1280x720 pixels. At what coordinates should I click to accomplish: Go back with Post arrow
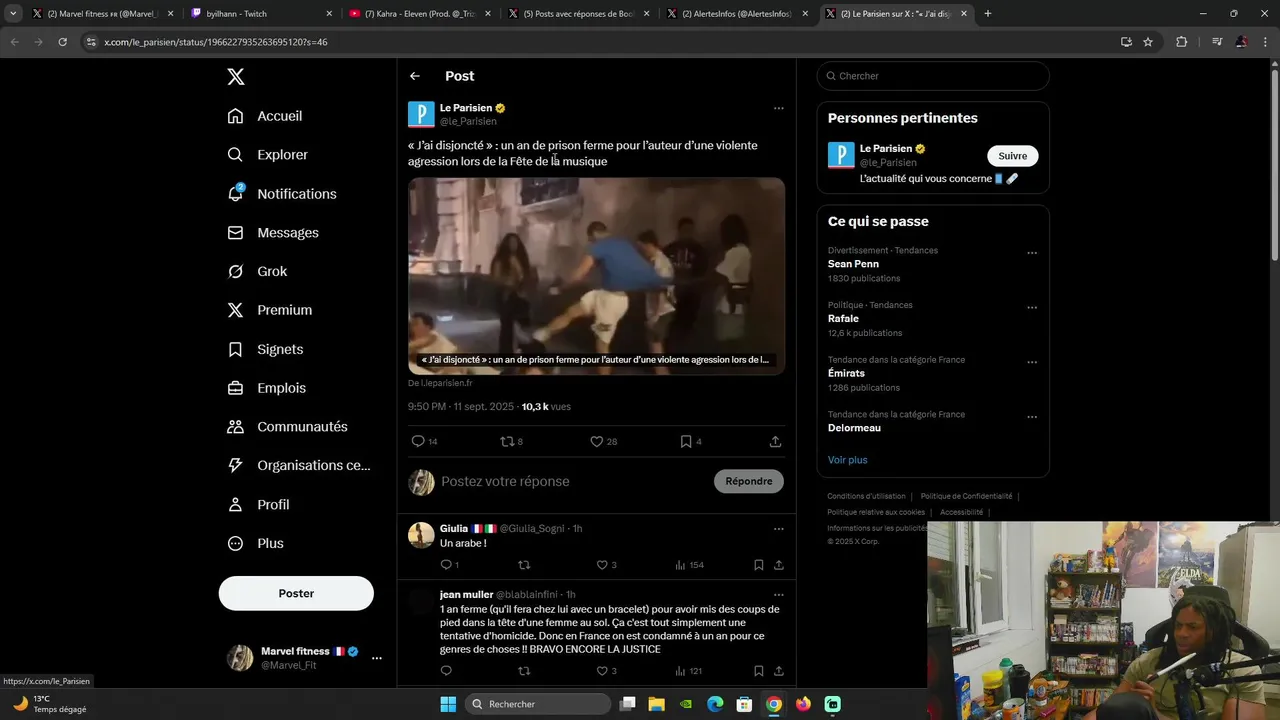(x=415, y=76)
